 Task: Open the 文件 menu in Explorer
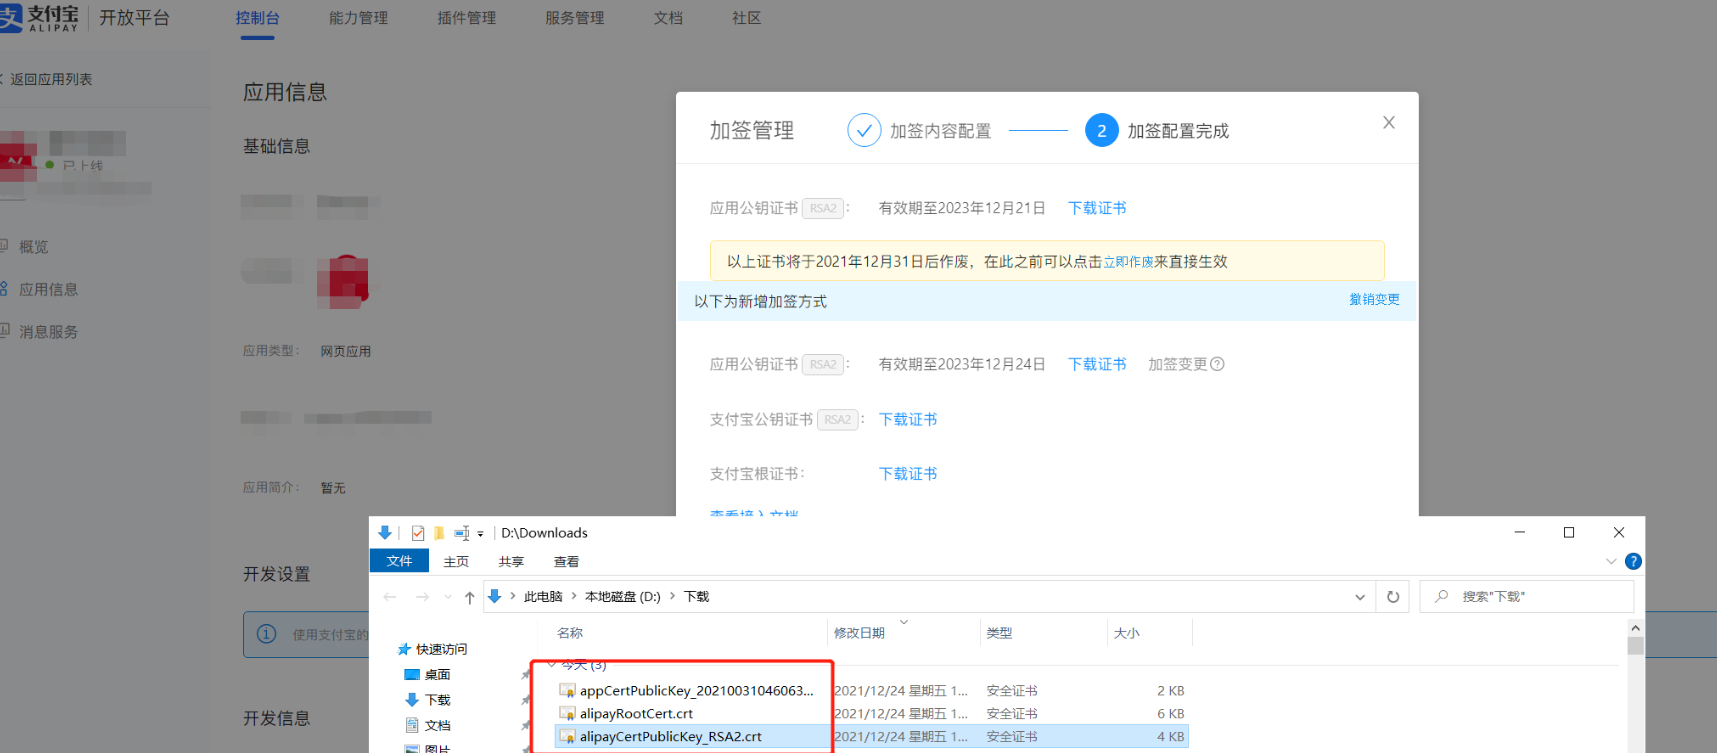tap(399, 561)
